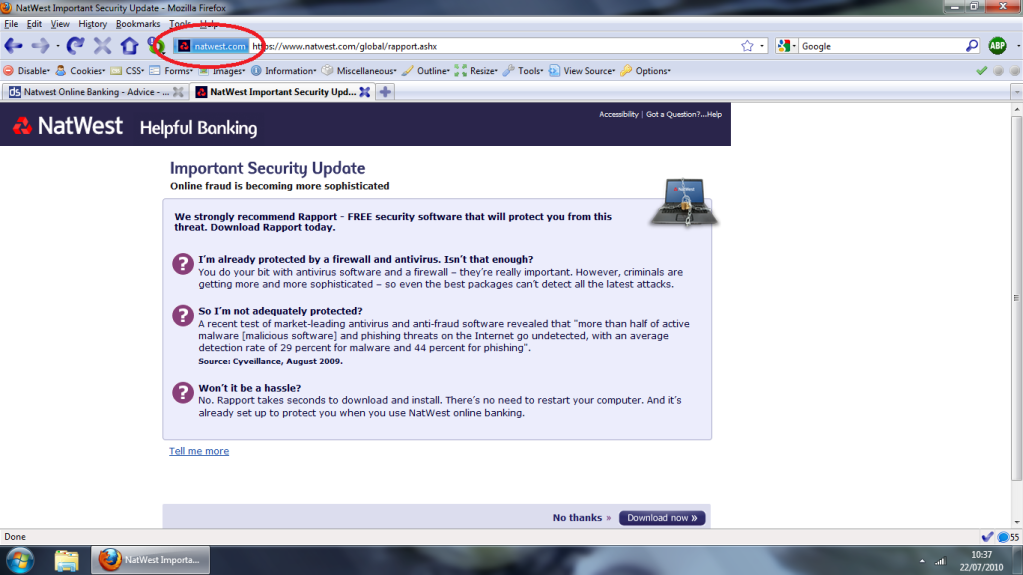
Task: Open the Miscellaneous dropdown
Action: [x=359, y=70]
